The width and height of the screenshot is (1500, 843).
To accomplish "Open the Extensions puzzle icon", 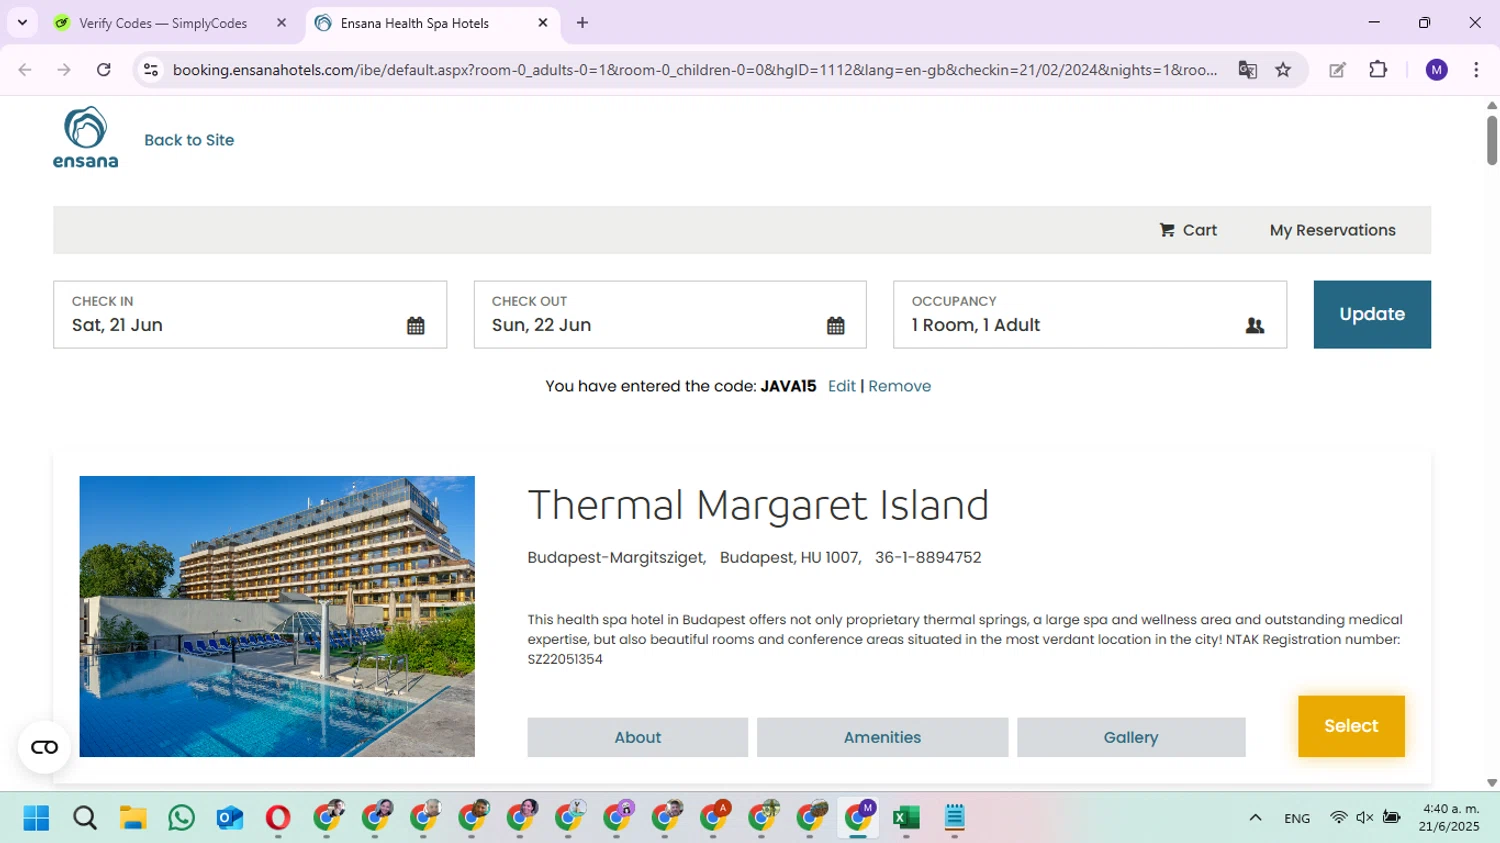I will (x=1378, y=70).
